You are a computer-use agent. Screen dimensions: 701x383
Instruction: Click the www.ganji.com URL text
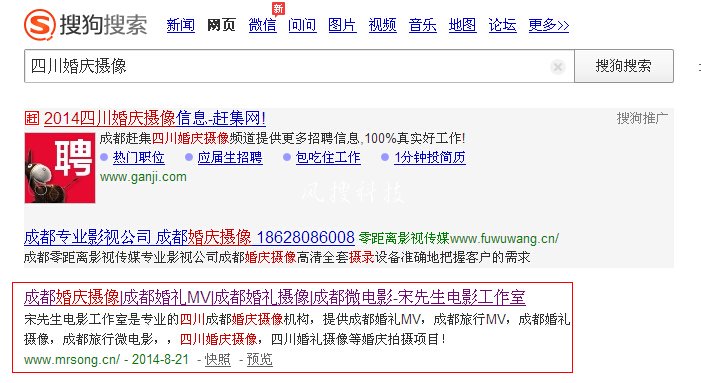tap(143, 177)
